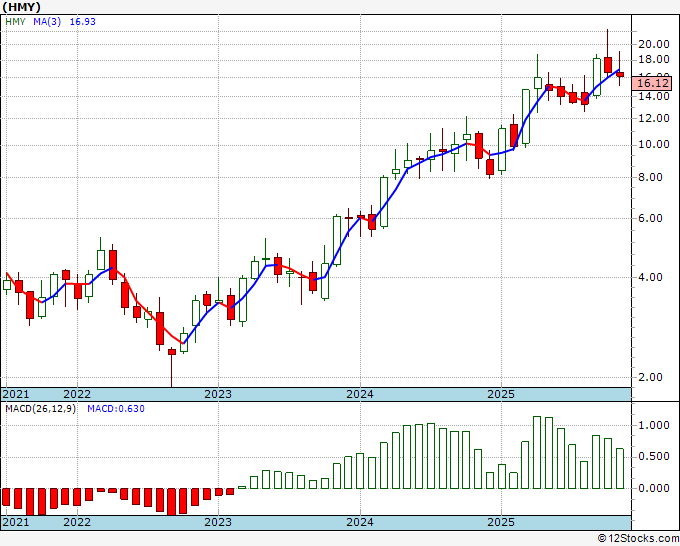680x546 pixels.
Task: Click the MACD:0.630 value label
Action: [116, 409]
